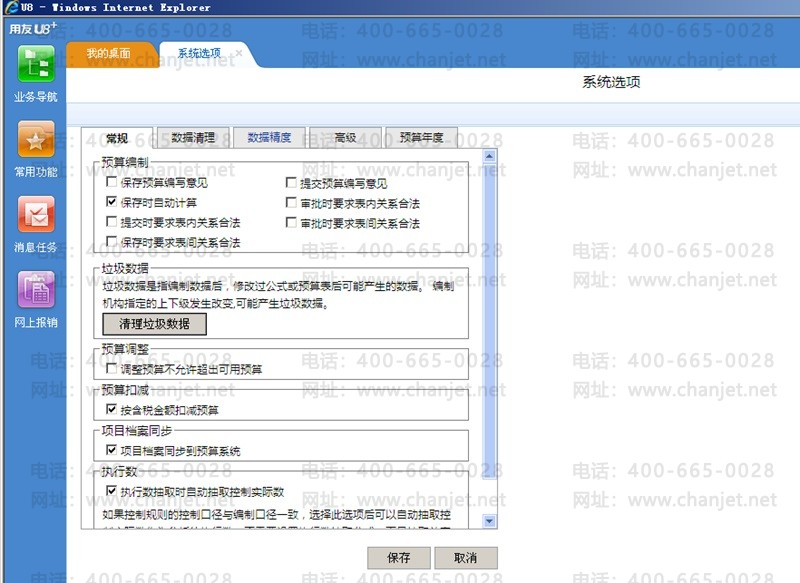Image resolution: width=800 pixels, height=583 pixels.
Task: Switch to 数据精度 tab
Action: coord(269,138)
